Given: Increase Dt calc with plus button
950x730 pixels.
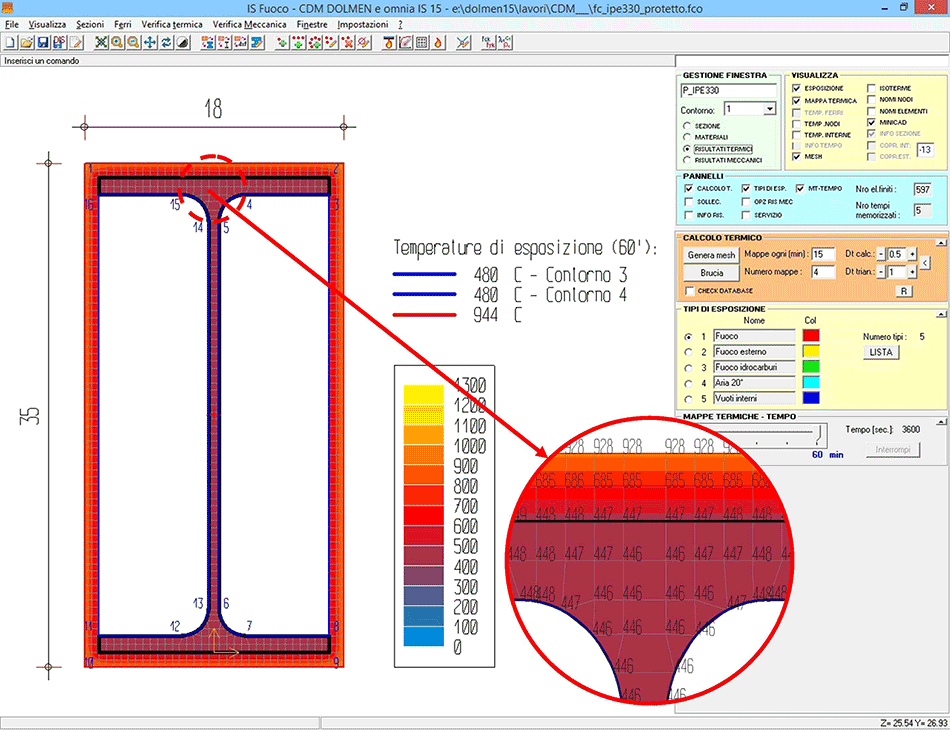Looking at the screenshot, I should click(x=912, y=254).
